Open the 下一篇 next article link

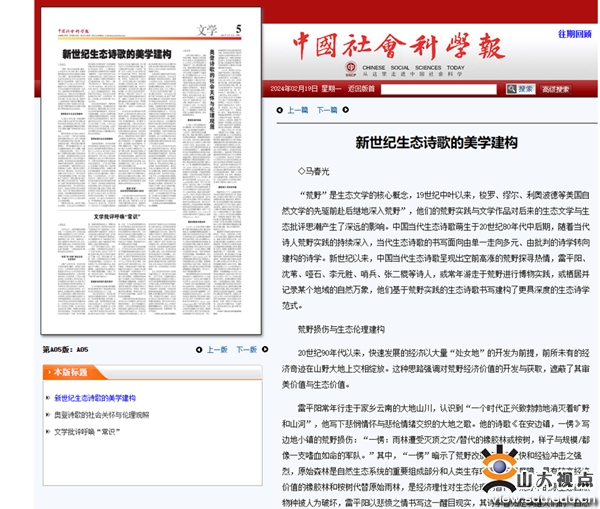(327, 110)
